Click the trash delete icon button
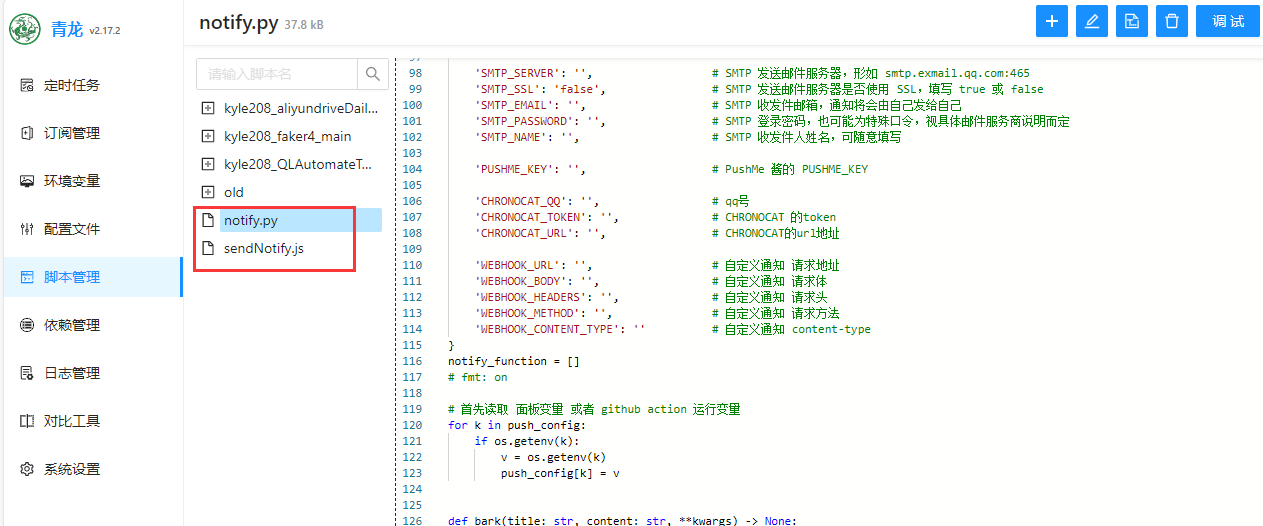 1171,21
